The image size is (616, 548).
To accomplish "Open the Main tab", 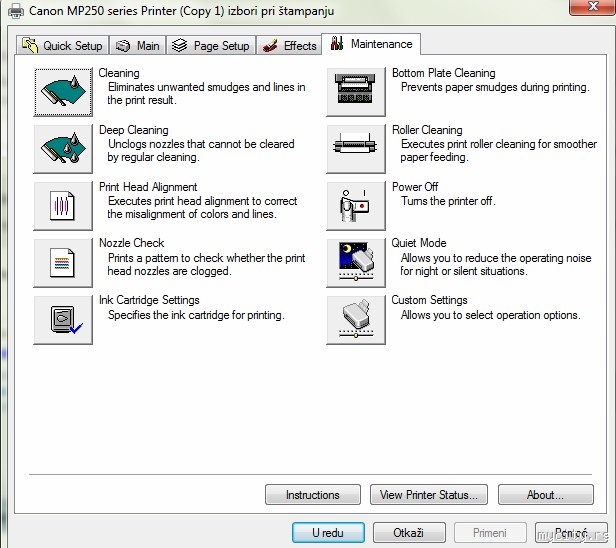I will pyautogui.click(x=138, y=46).
